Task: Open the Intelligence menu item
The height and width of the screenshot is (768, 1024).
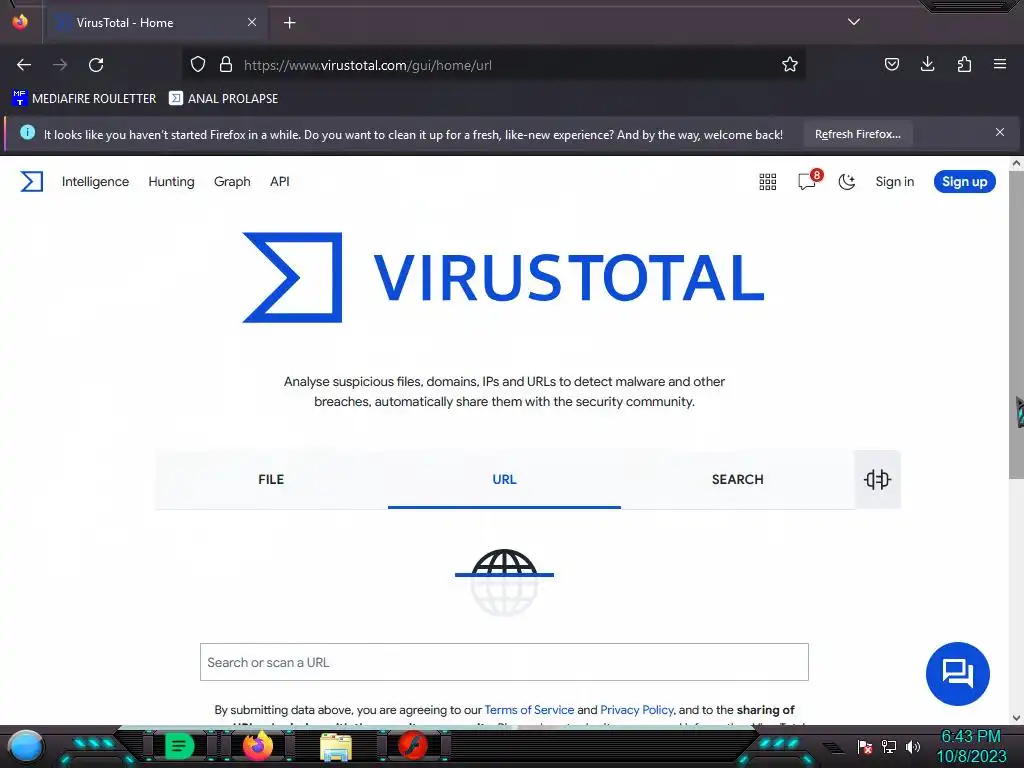Action: pyautogui.click(x=95, y=182)
